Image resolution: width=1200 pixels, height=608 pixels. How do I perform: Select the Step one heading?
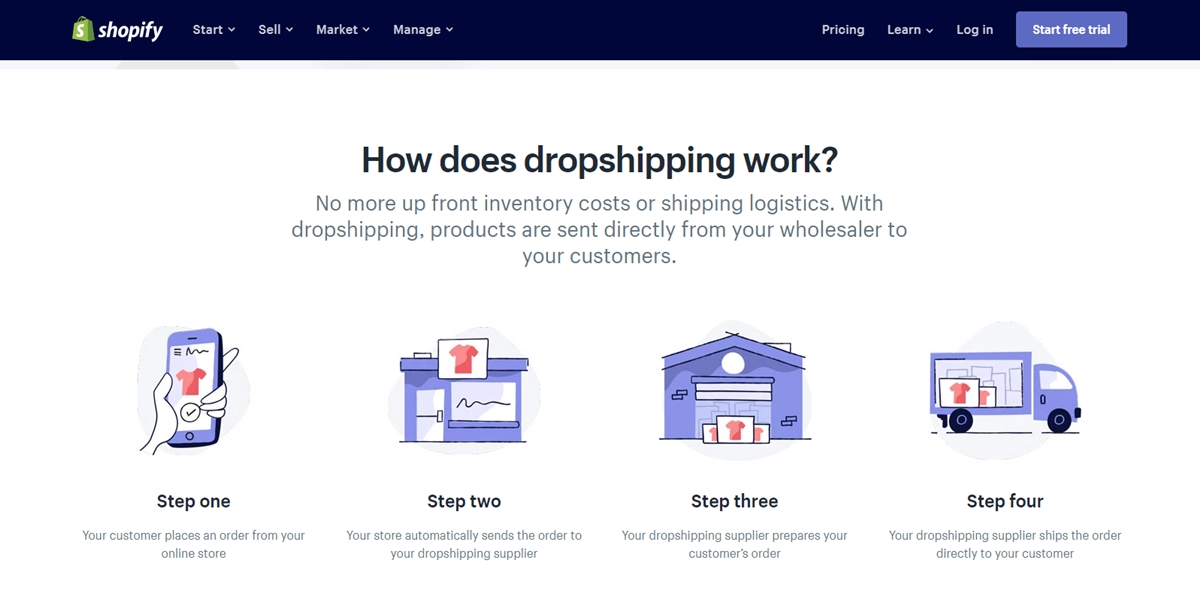coord(193,501)
